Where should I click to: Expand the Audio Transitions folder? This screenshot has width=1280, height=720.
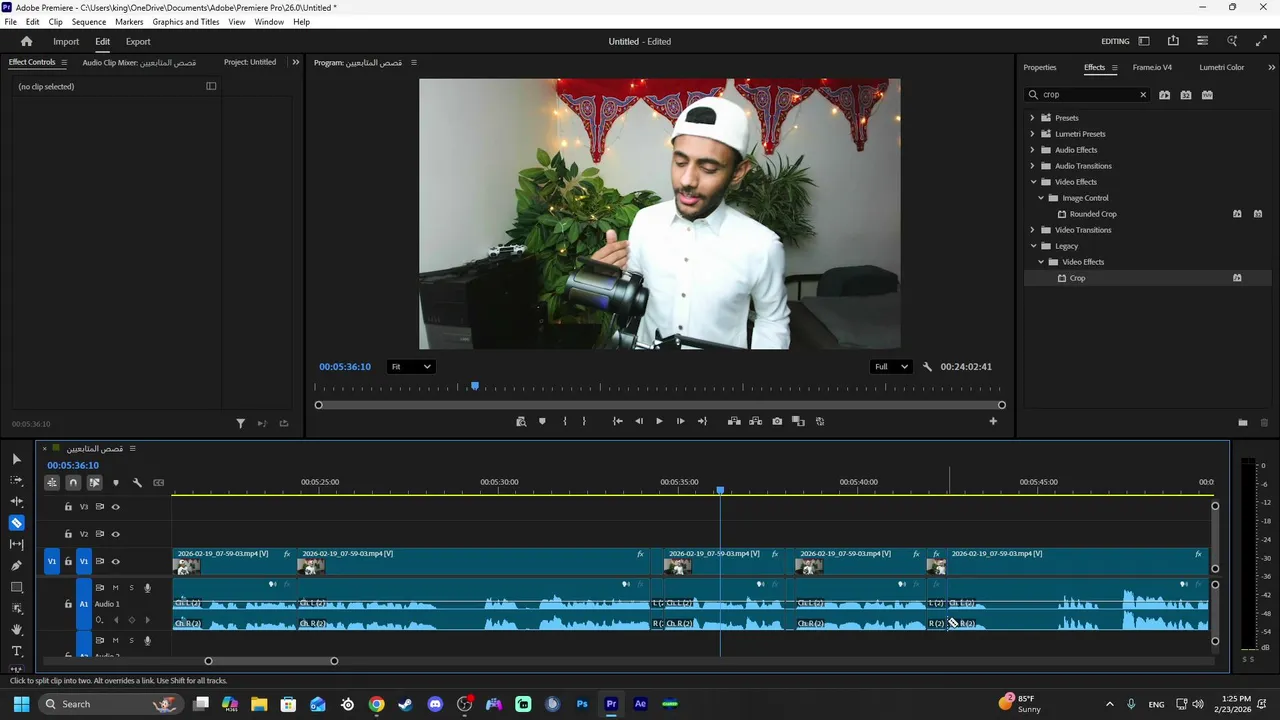coord(1033,166)
